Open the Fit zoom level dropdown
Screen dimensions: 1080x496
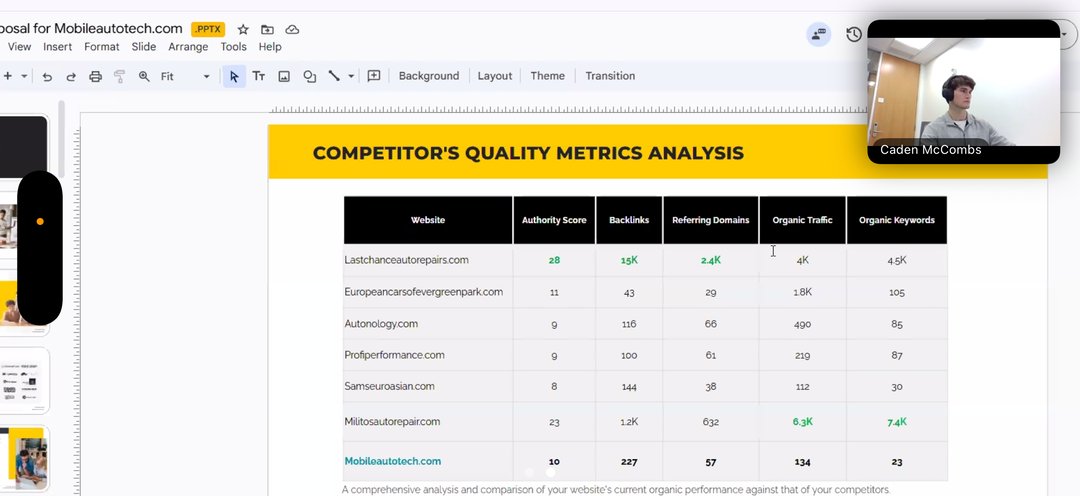(x=185, y=76)
